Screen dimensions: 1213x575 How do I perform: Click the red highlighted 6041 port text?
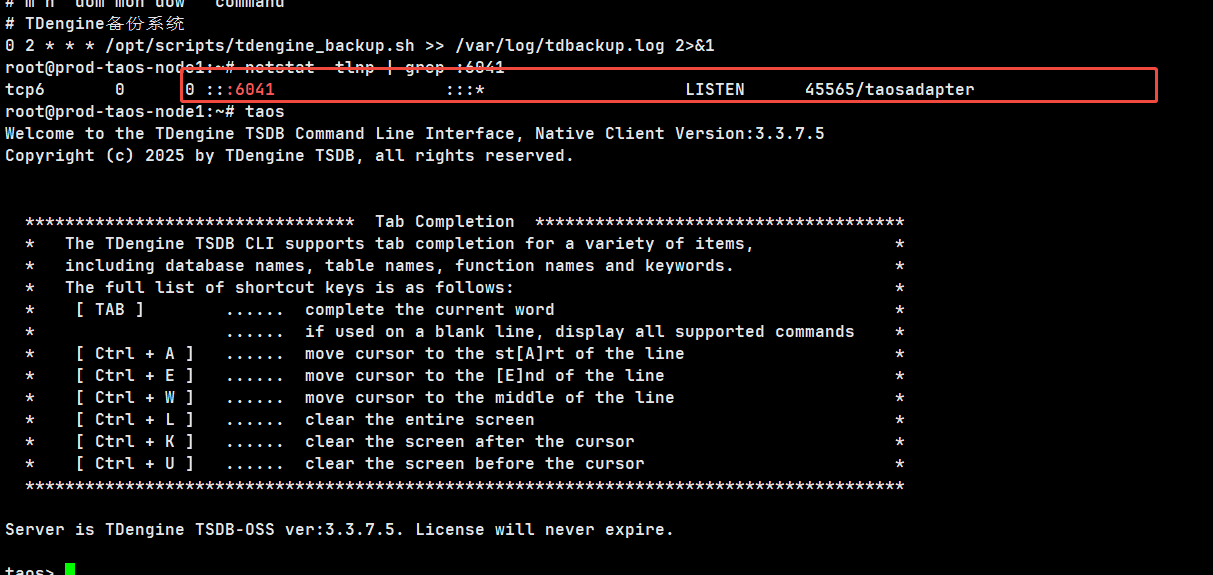[254, 90]
